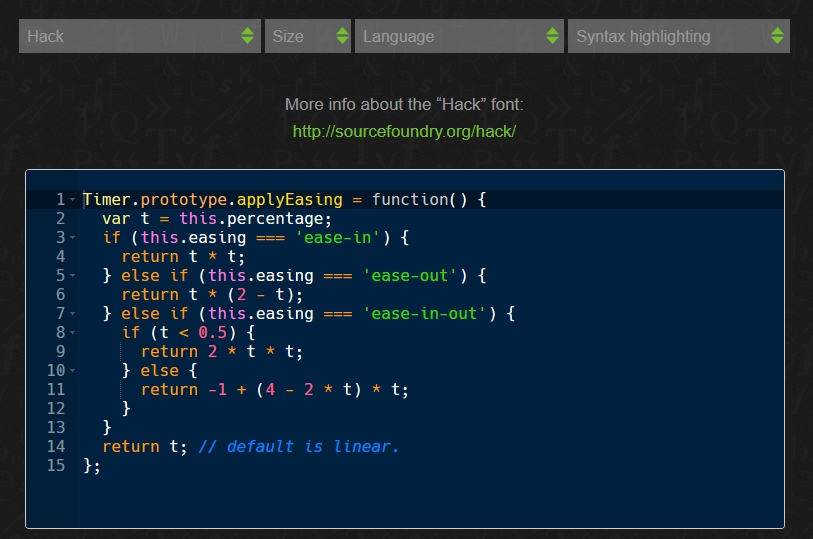Collapse the code fold at line 5

tap(73, 276)
